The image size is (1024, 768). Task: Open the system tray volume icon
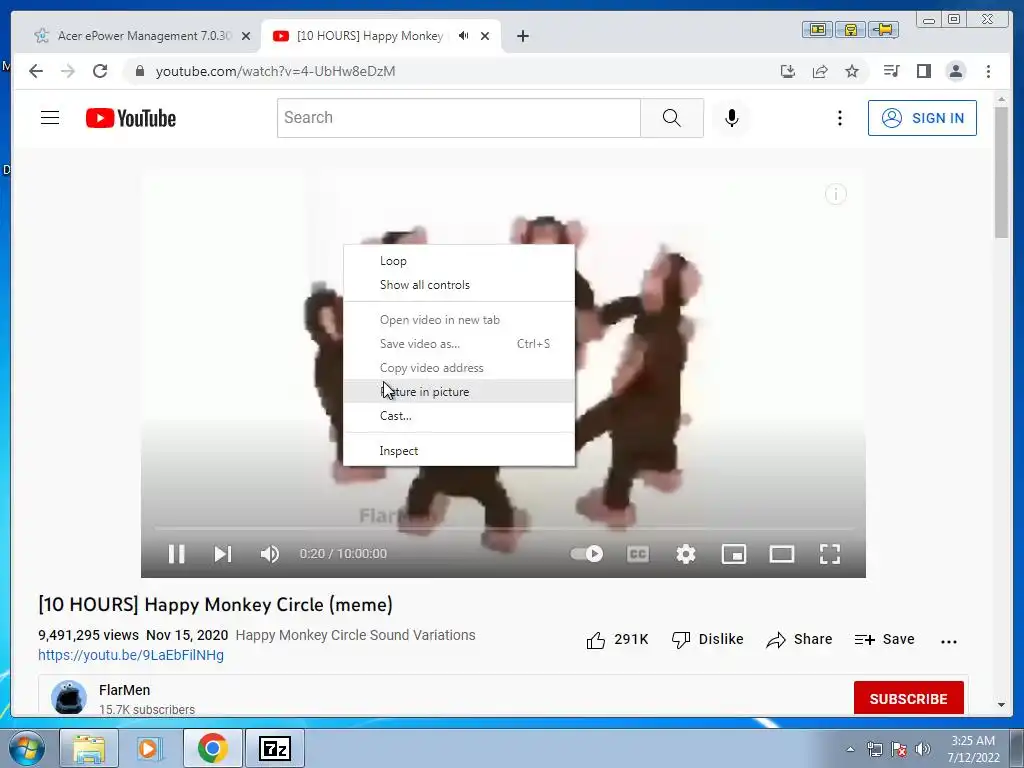923,749
